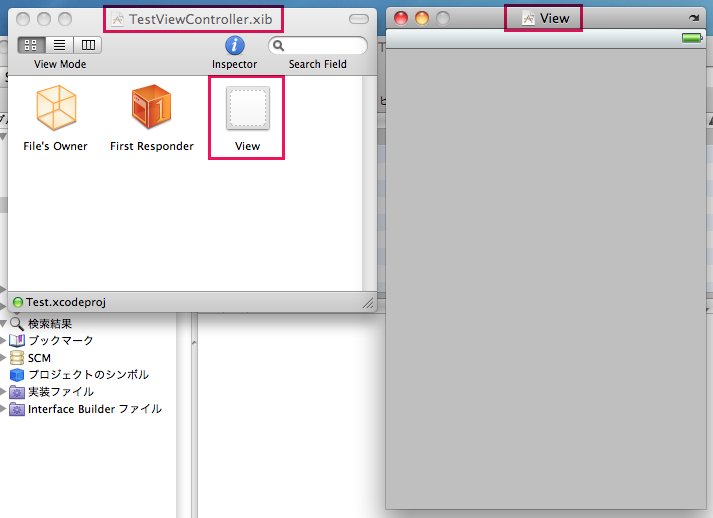This screenshot has width=713, height=518.
Task: Click the gray canvas of View window
Action: pyautogui.click(x=546, y=279)
